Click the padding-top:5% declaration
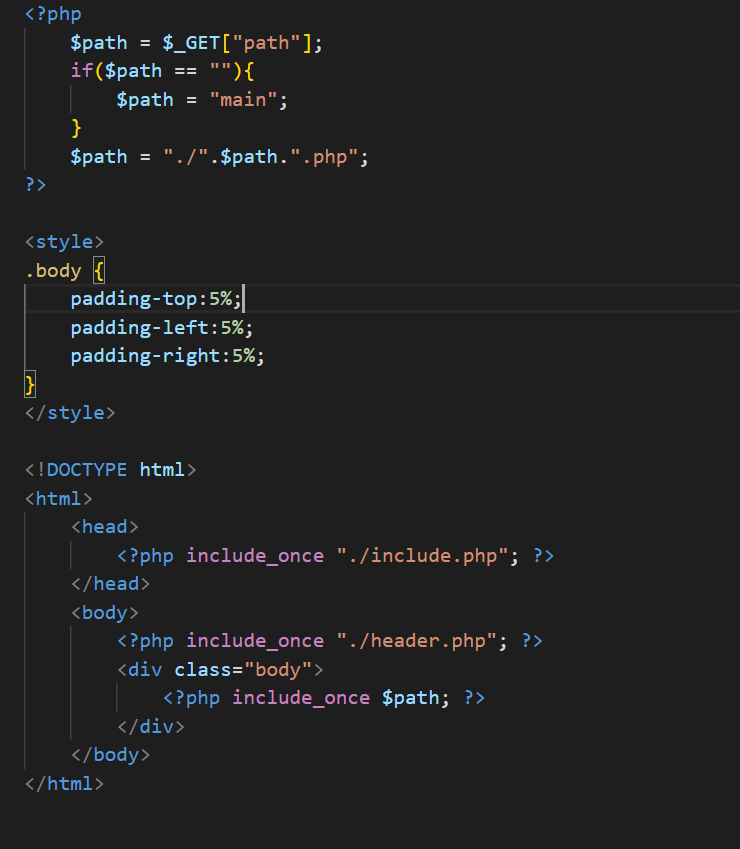This screenshot has width=740, height=849. 156,299
